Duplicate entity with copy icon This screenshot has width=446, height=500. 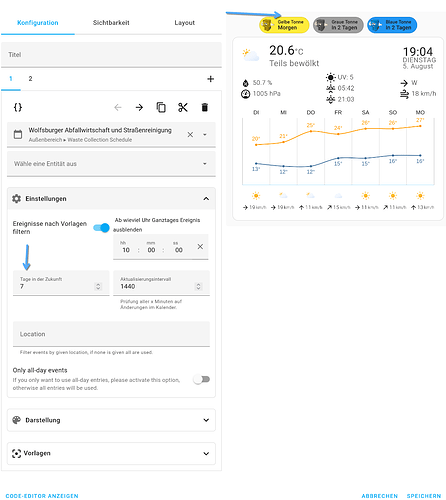pyautogui.click(x=161, y=107)
